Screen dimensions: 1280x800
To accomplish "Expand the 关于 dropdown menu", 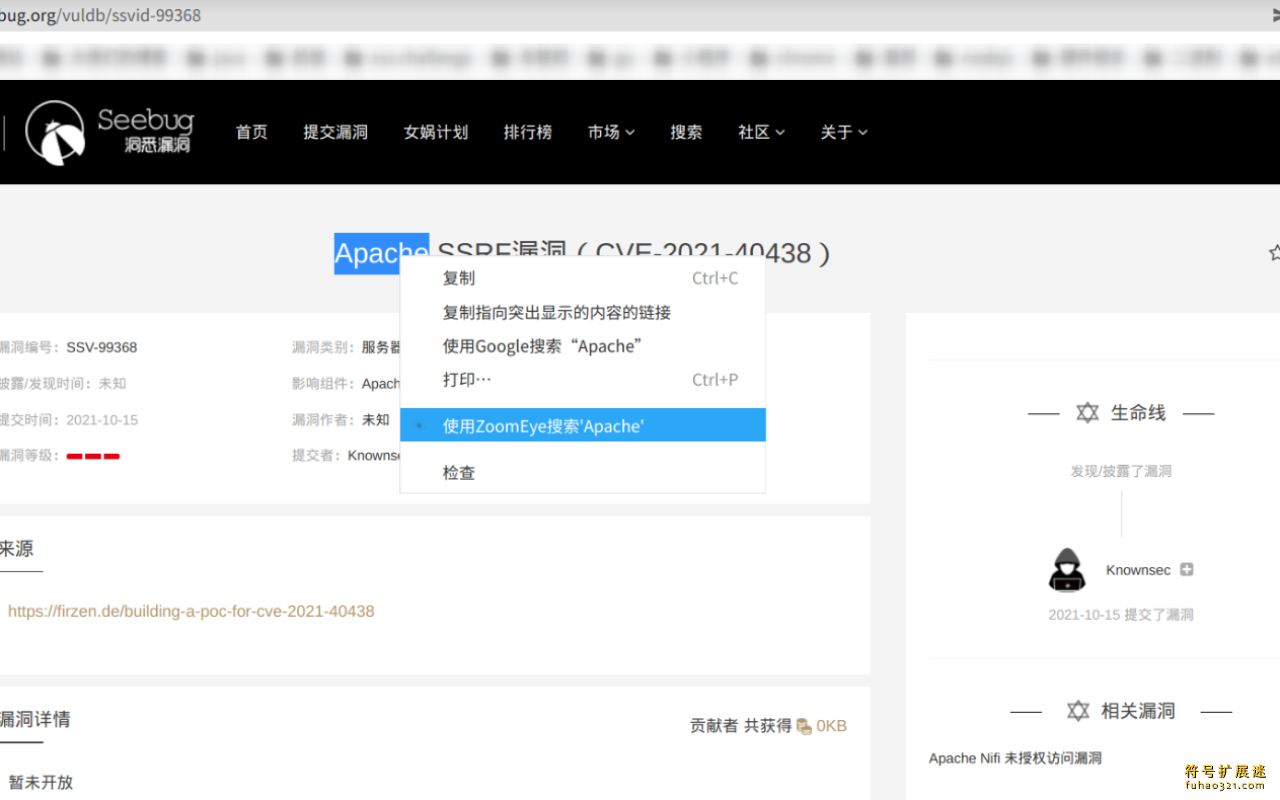I will 843,132.
